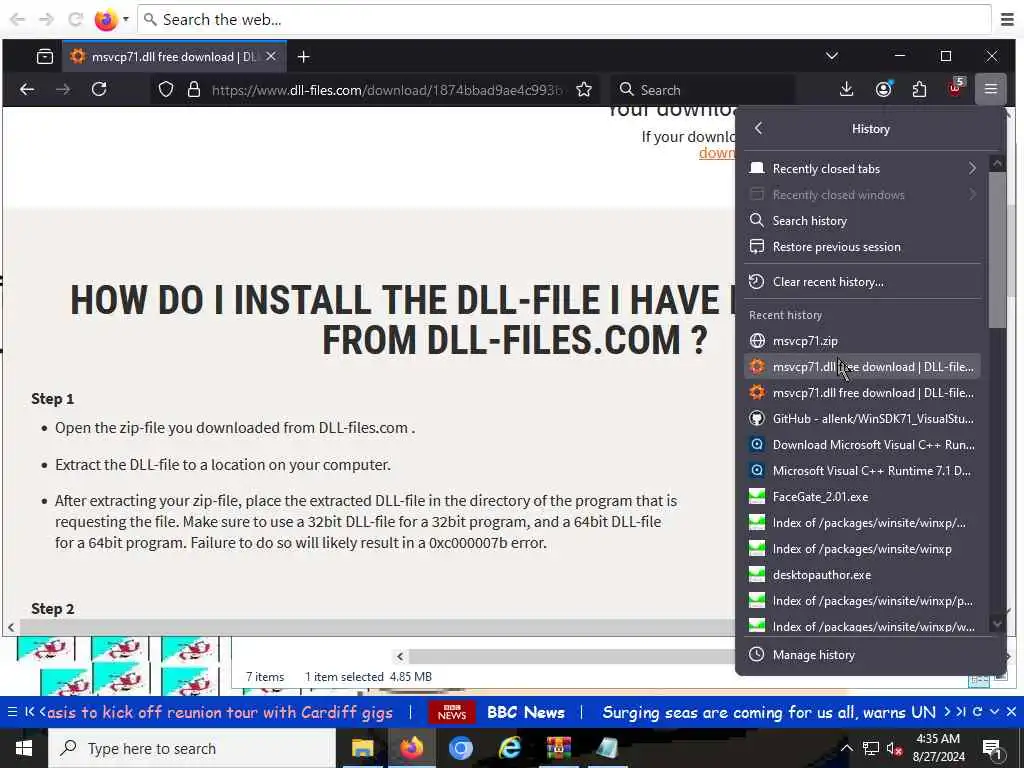Open the Firefox account icon
This screenshot has width=1024, height=768.
(x=884, y=89)
